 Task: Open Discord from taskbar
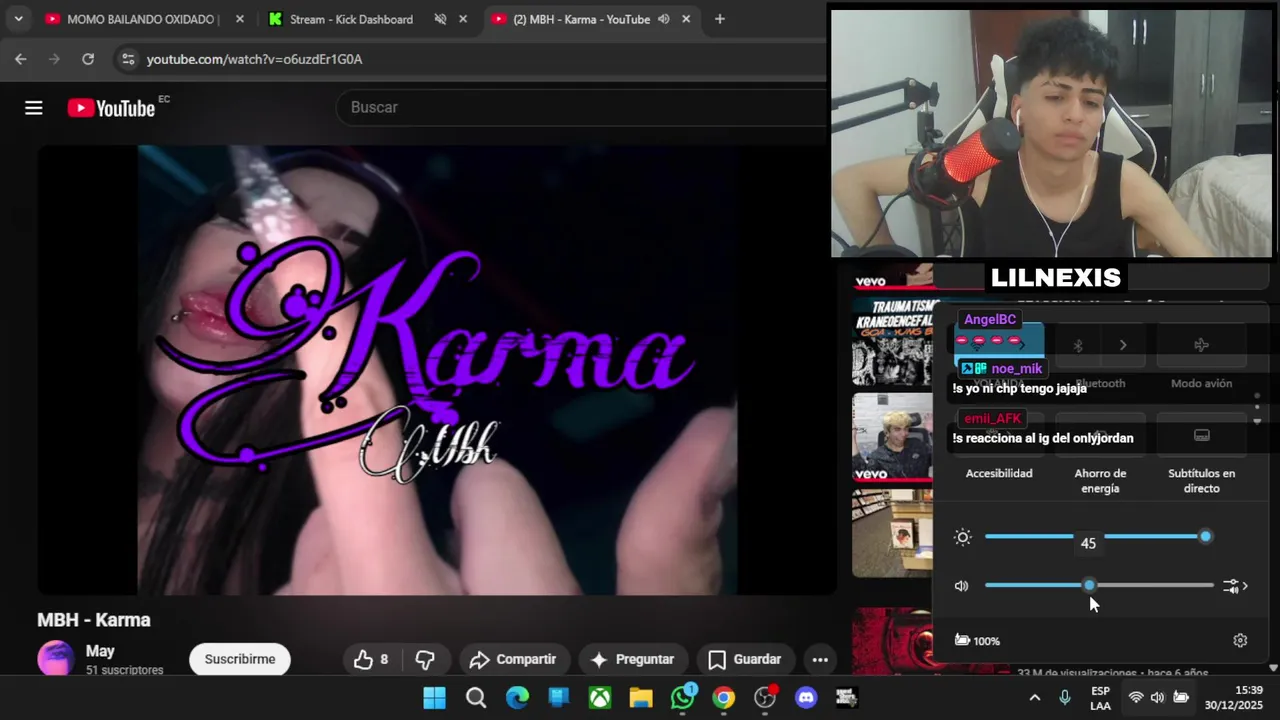[x=806, y=698]
